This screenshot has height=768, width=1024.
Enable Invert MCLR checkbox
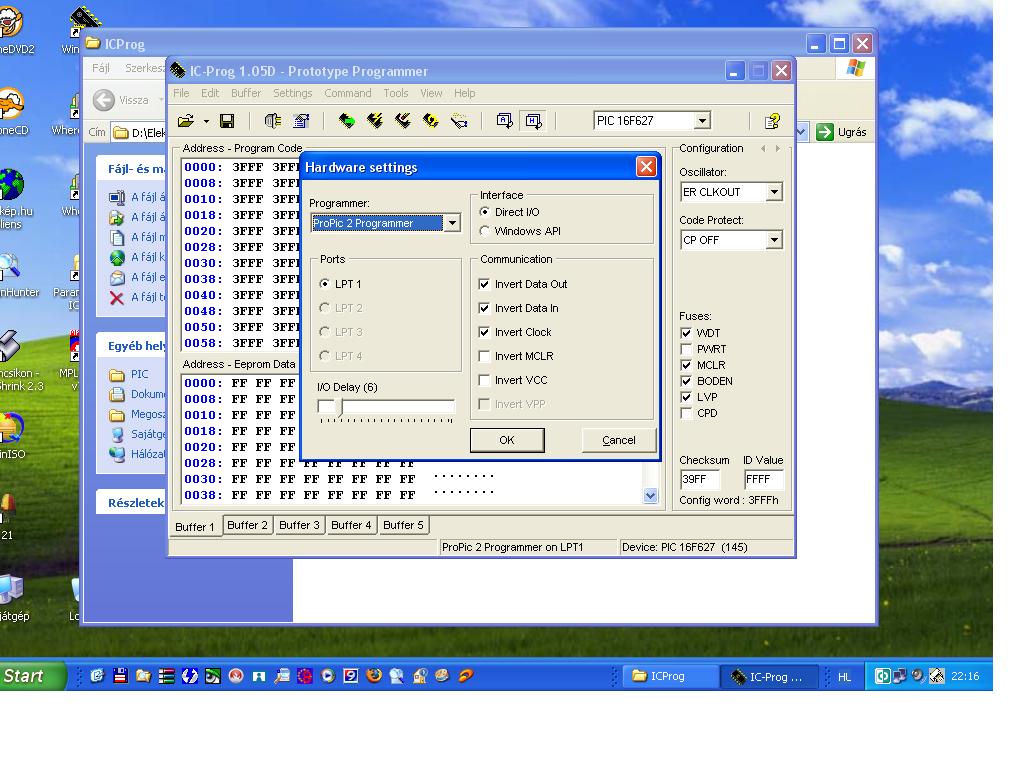point(484,357)
